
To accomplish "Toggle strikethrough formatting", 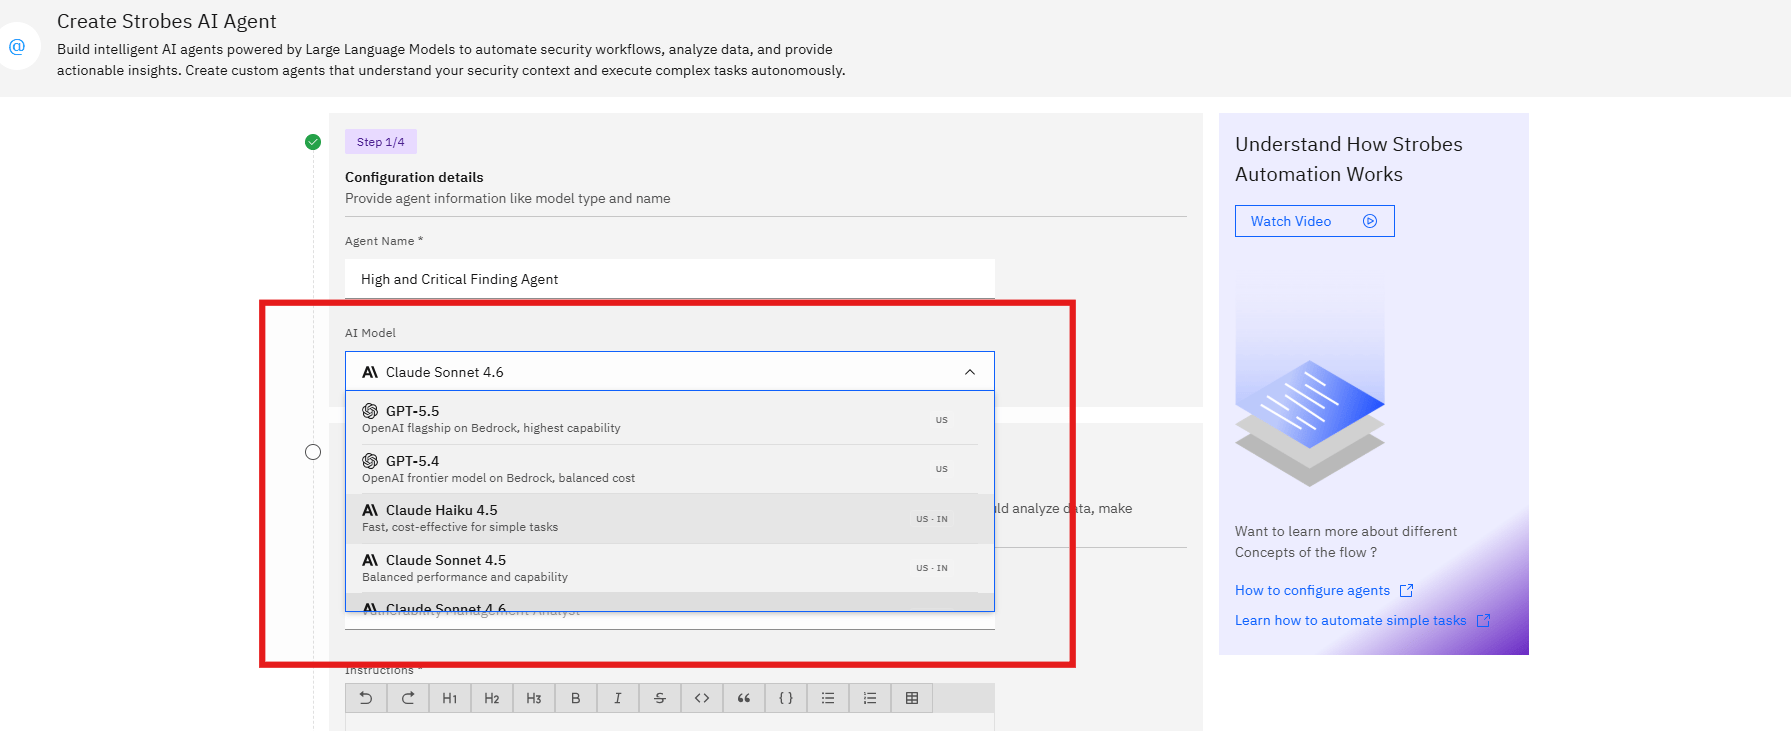I will (660, 698).
